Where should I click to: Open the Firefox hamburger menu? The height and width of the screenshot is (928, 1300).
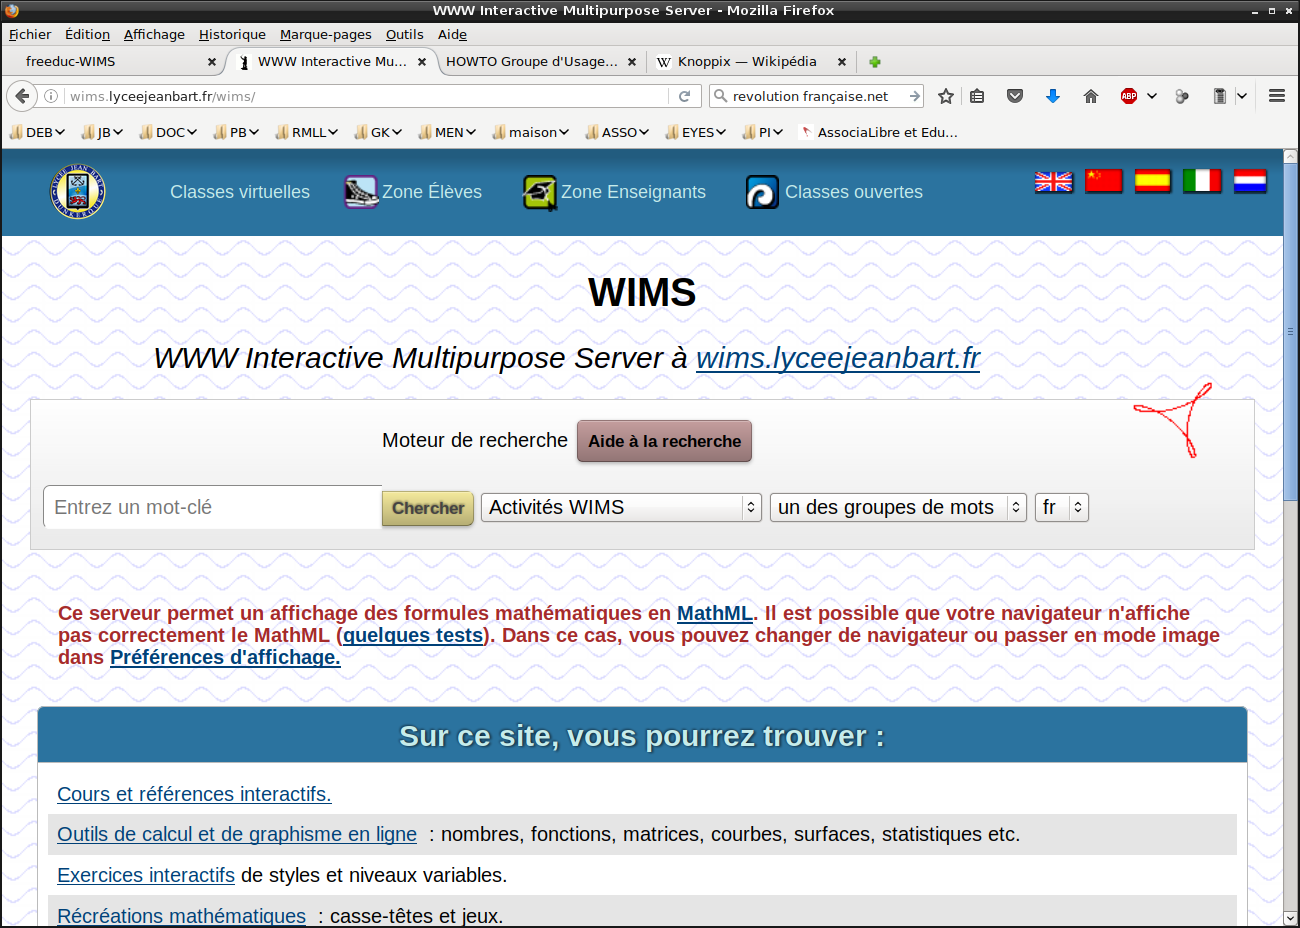[1276, 96]
